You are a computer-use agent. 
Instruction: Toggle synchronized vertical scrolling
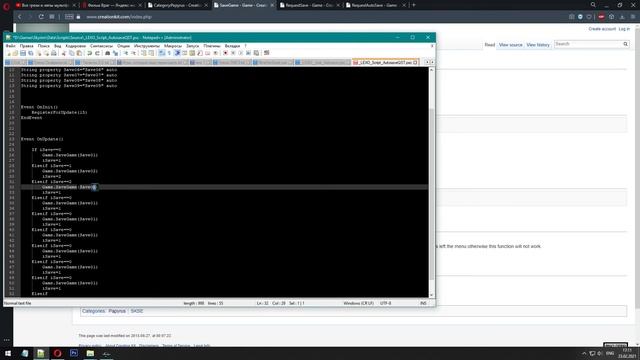pos(144,53)
